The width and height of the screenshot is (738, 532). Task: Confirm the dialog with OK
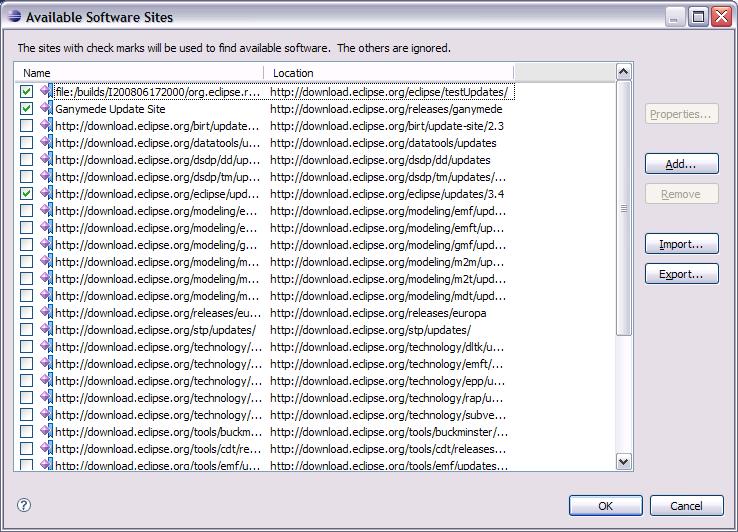(x=605, y=506)
